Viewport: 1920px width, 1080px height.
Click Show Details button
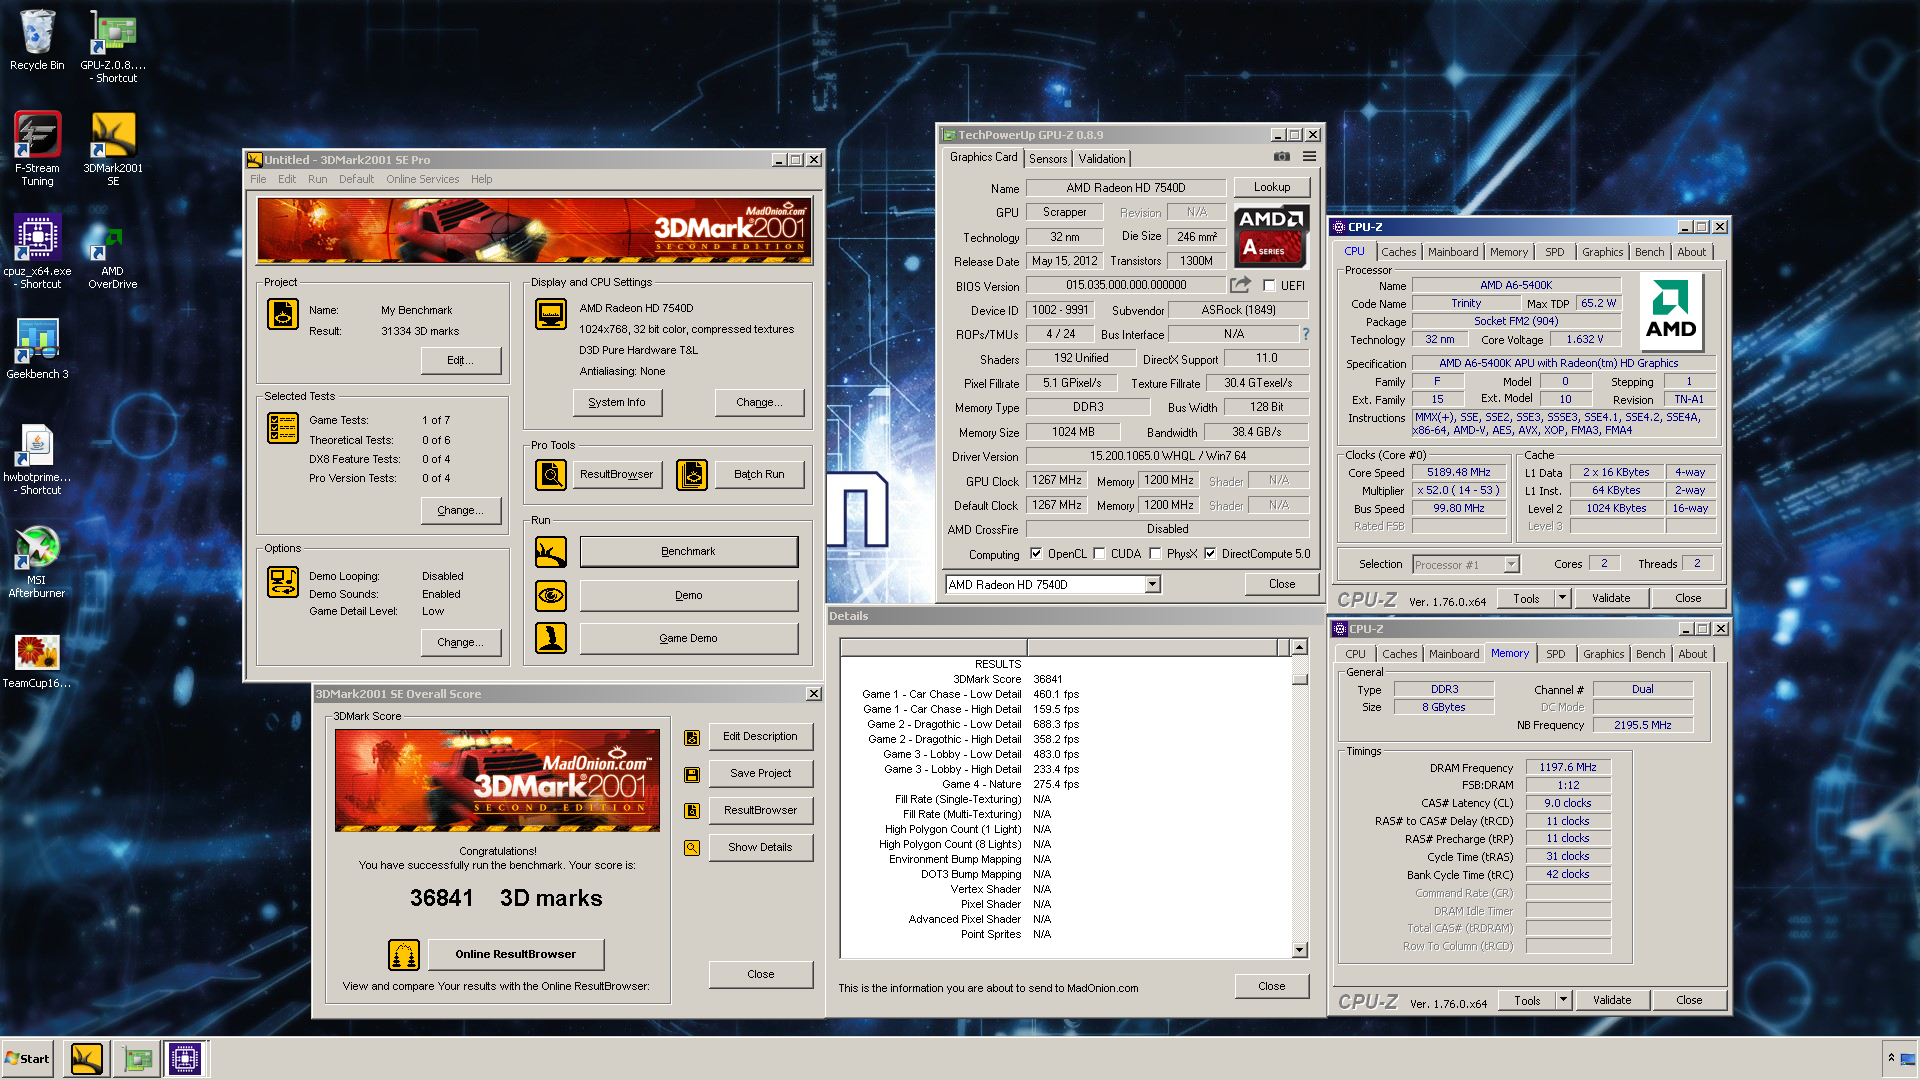click(760, 847)
